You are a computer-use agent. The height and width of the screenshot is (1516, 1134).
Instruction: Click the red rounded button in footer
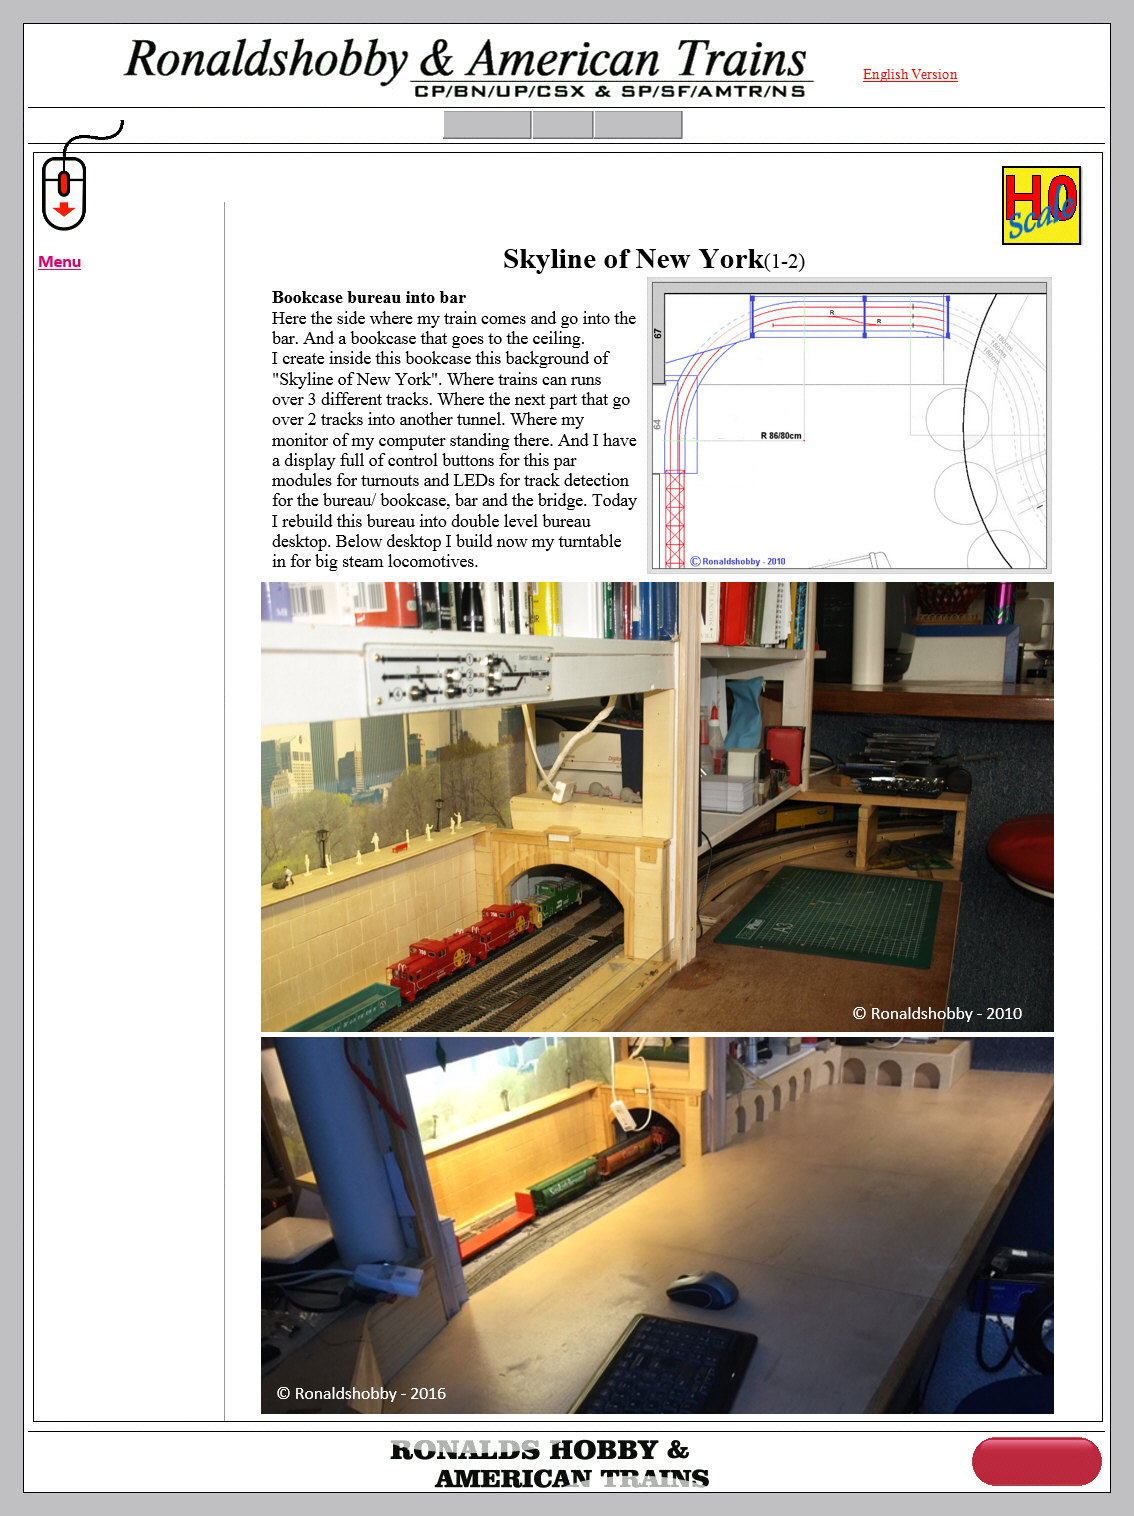tap(1037, 1461)
